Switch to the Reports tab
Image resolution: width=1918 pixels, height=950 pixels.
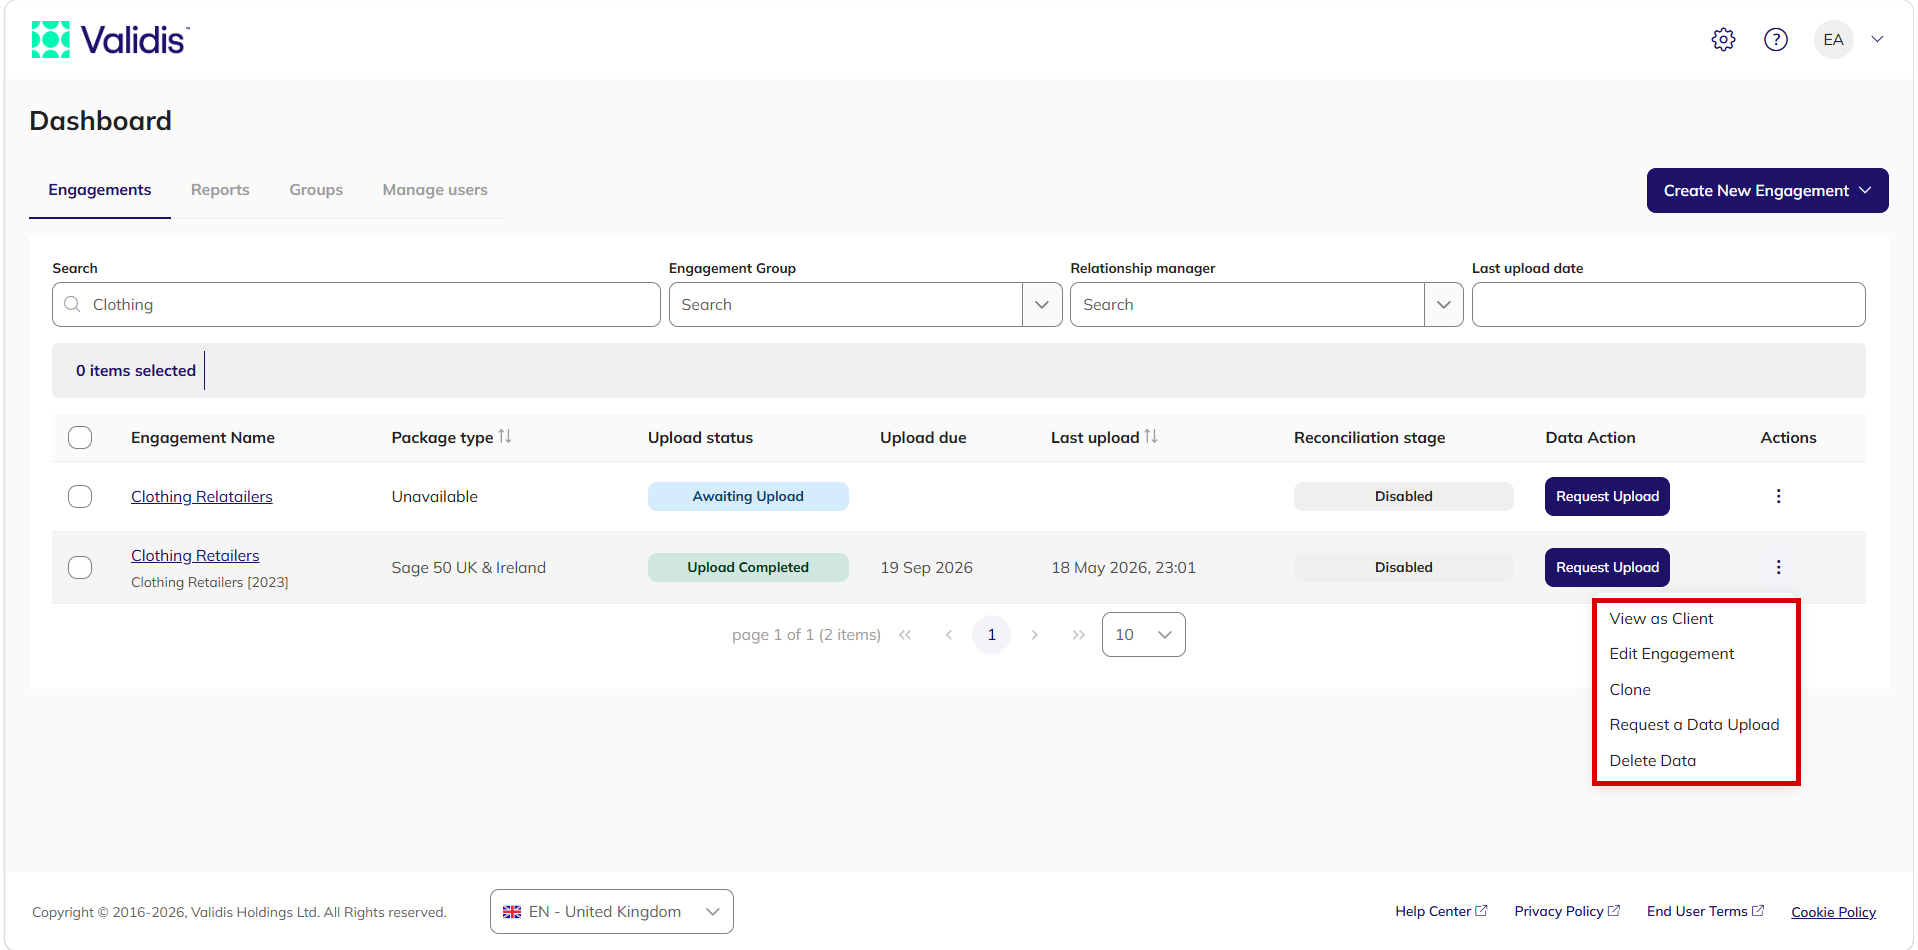[220, 190]
